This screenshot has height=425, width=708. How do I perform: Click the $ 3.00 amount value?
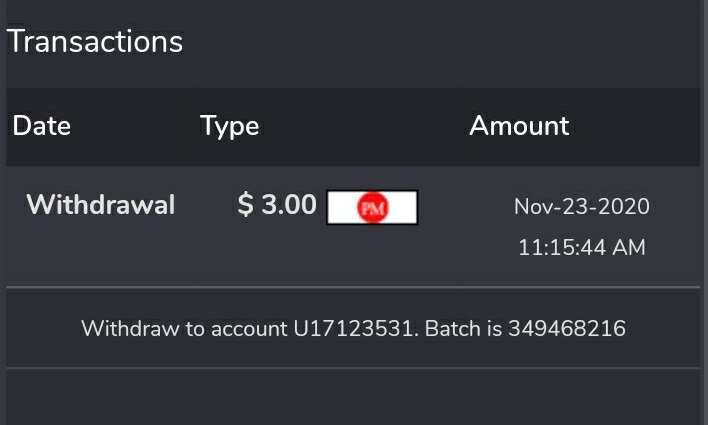click(277, 205)
